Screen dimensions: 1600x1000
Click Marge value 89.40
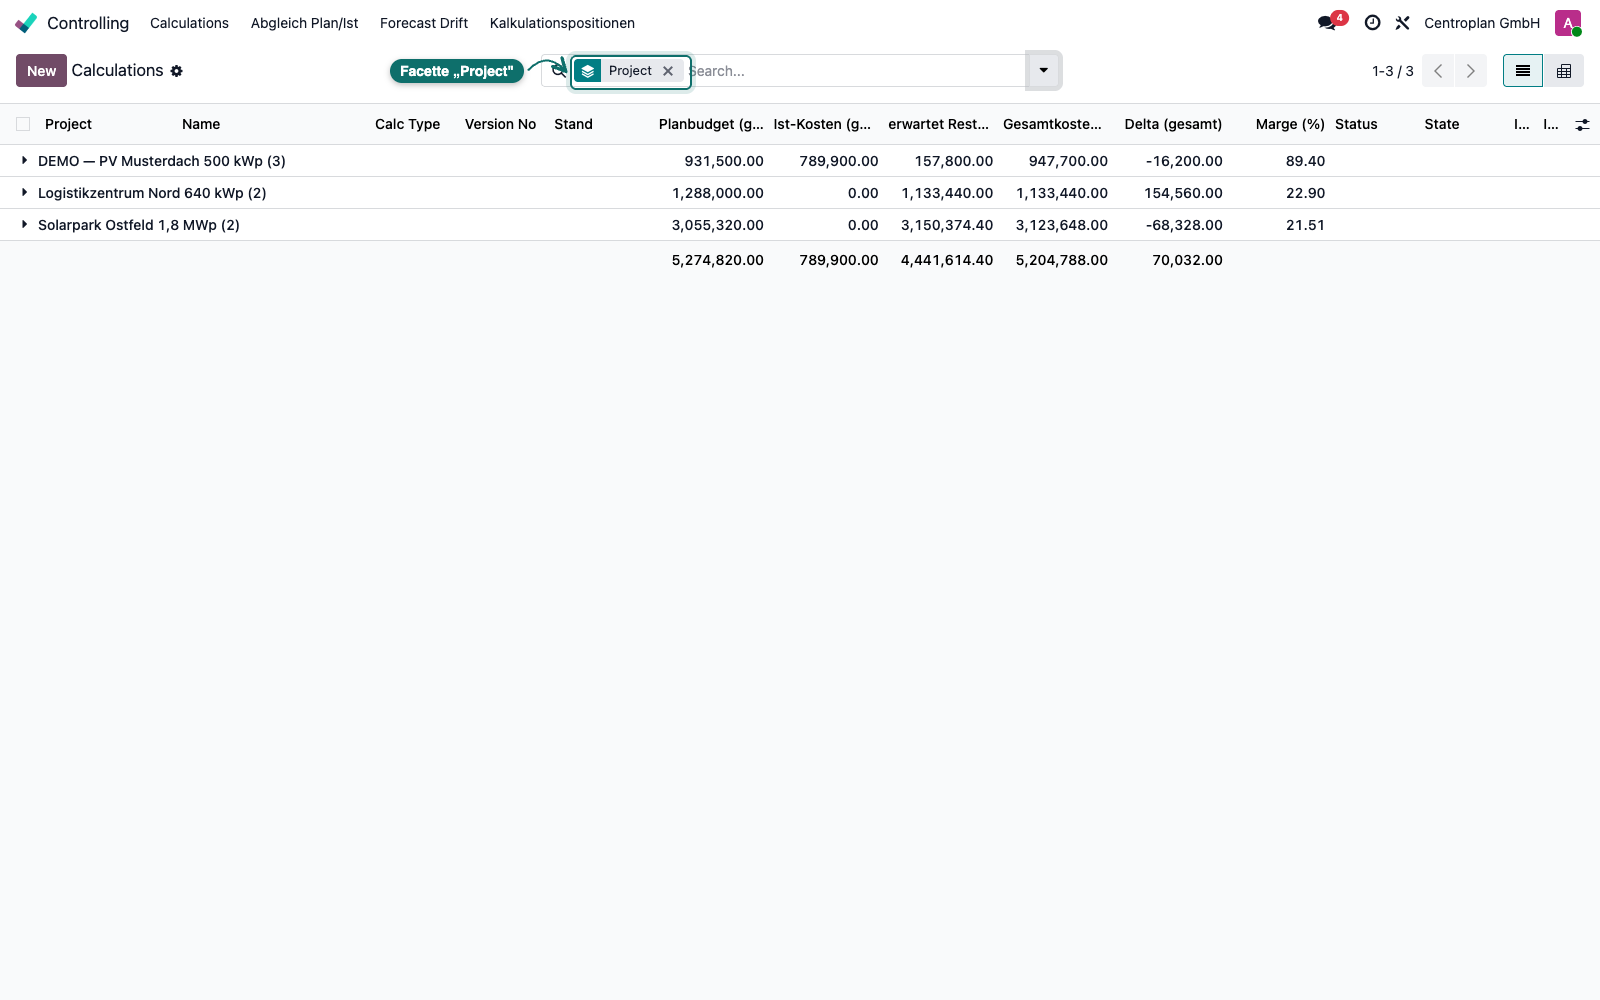click(x=1305, y=161)
